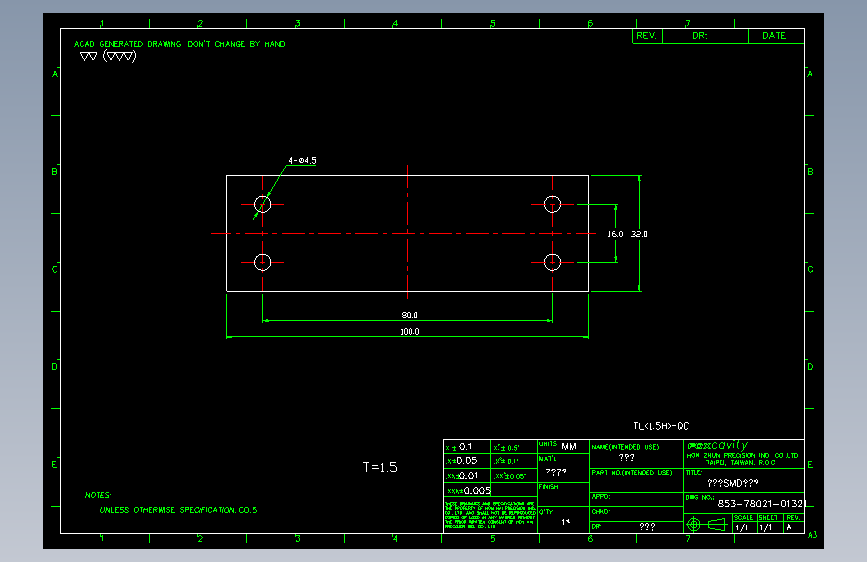The image size is (867, 562).
Task: Click the SHEET 1/1 cell
Action: (x=769, y=523)
